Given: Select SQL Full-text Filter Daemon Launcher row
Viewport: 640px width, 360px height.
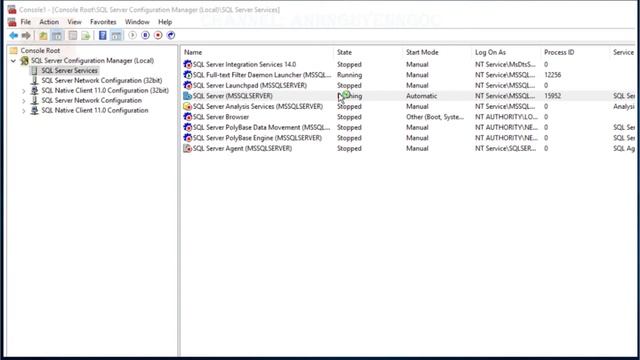Looking at the screenshot, I should pos(408,75).
